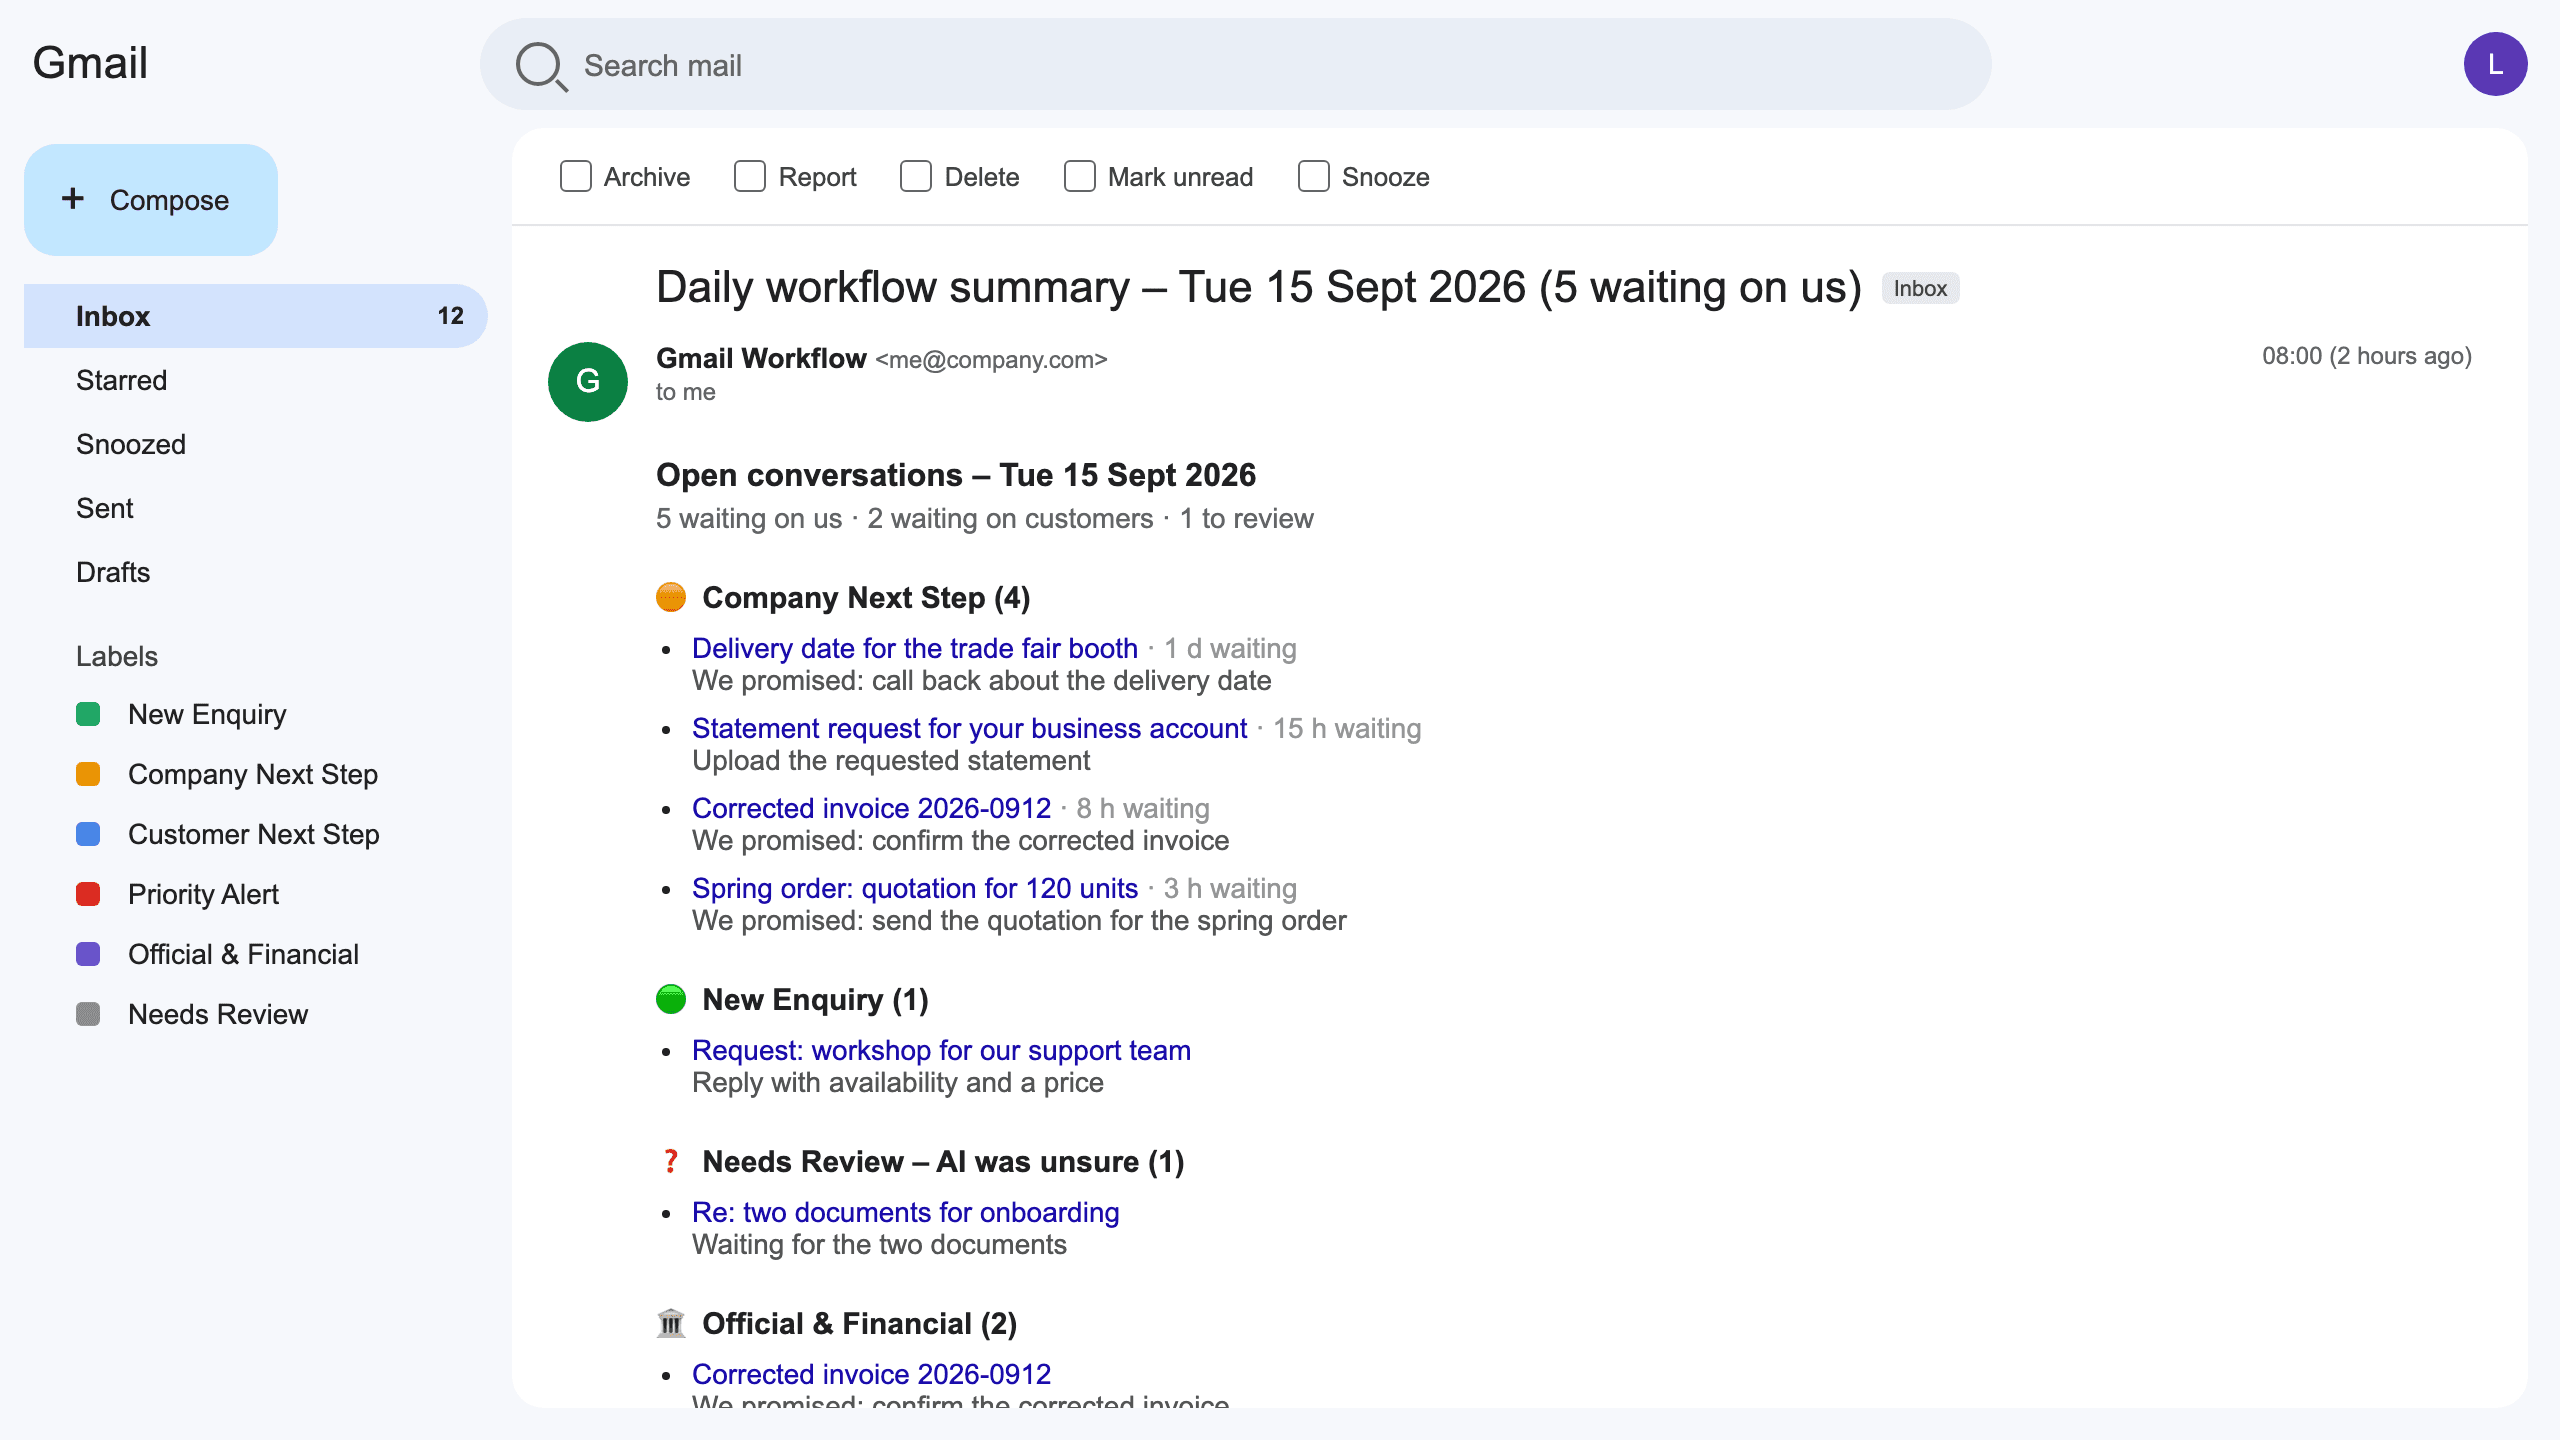This screenshot has width=2560, height=1440.
Task: Click the bank building Official & Financial icon
Action: (x=671, y=1324)
